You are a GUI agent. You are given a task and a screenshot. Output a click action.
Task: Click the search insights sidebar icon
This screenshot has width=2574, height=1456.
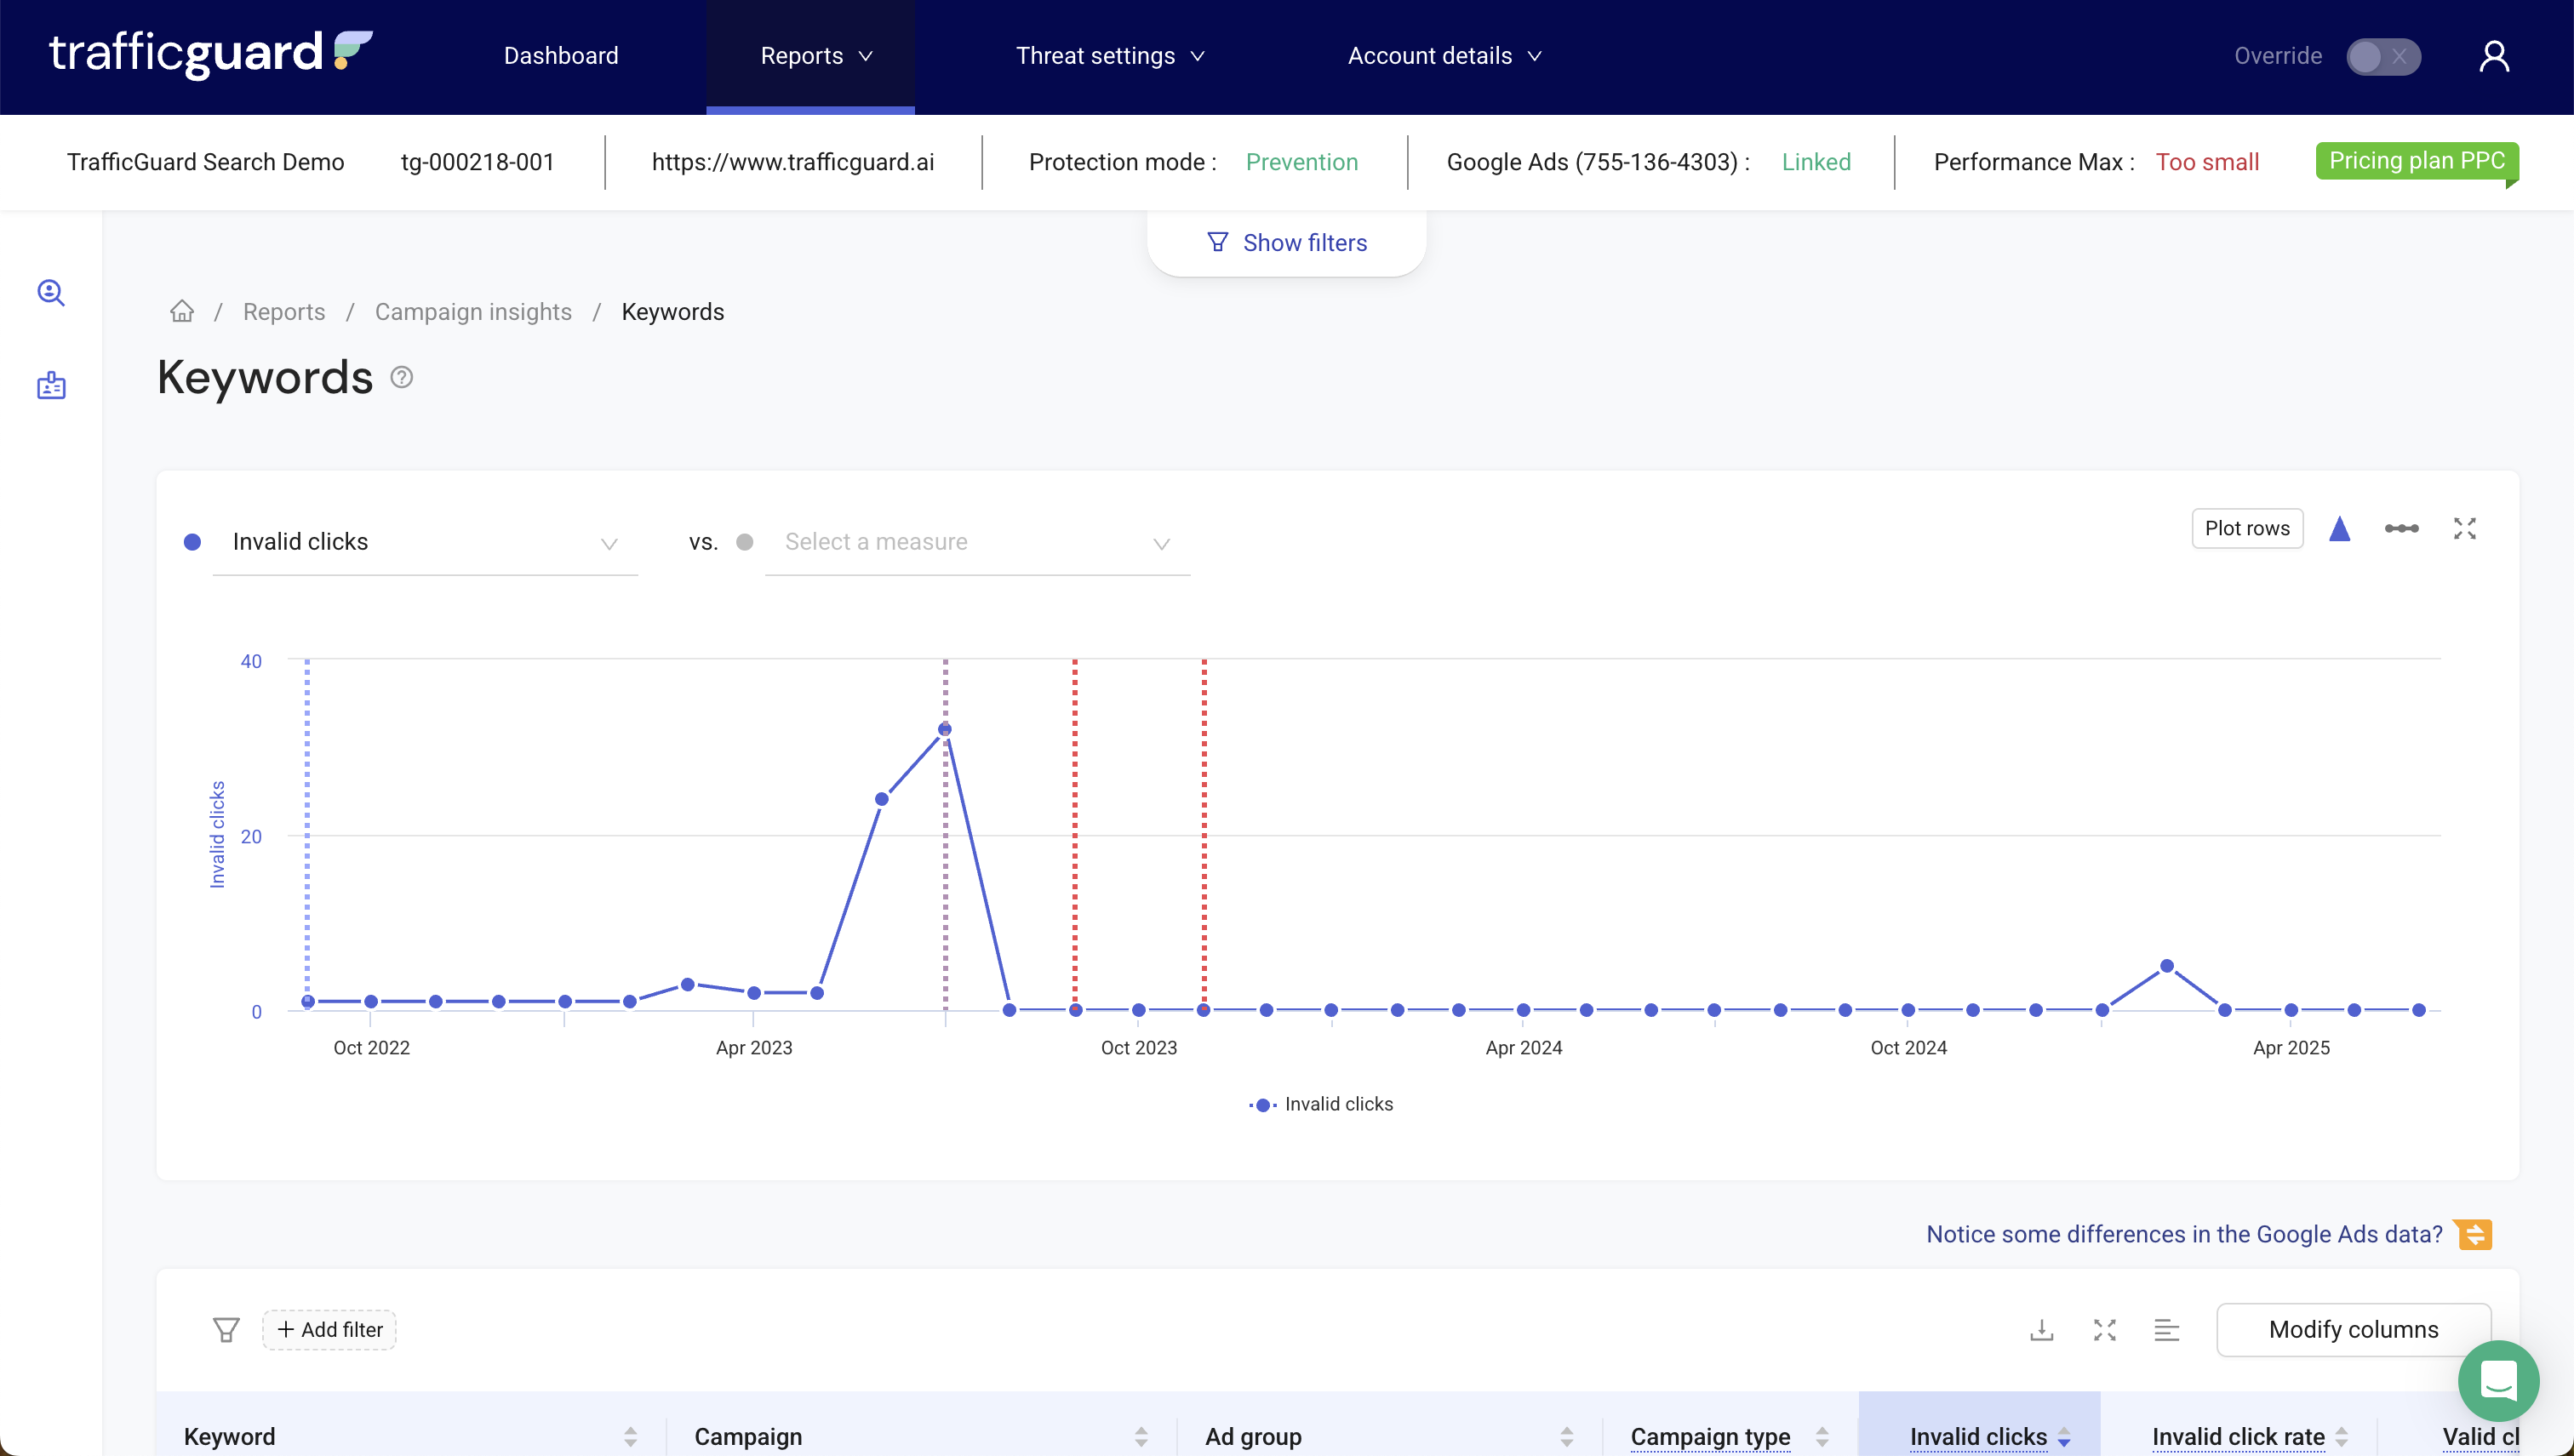[51, 292]
